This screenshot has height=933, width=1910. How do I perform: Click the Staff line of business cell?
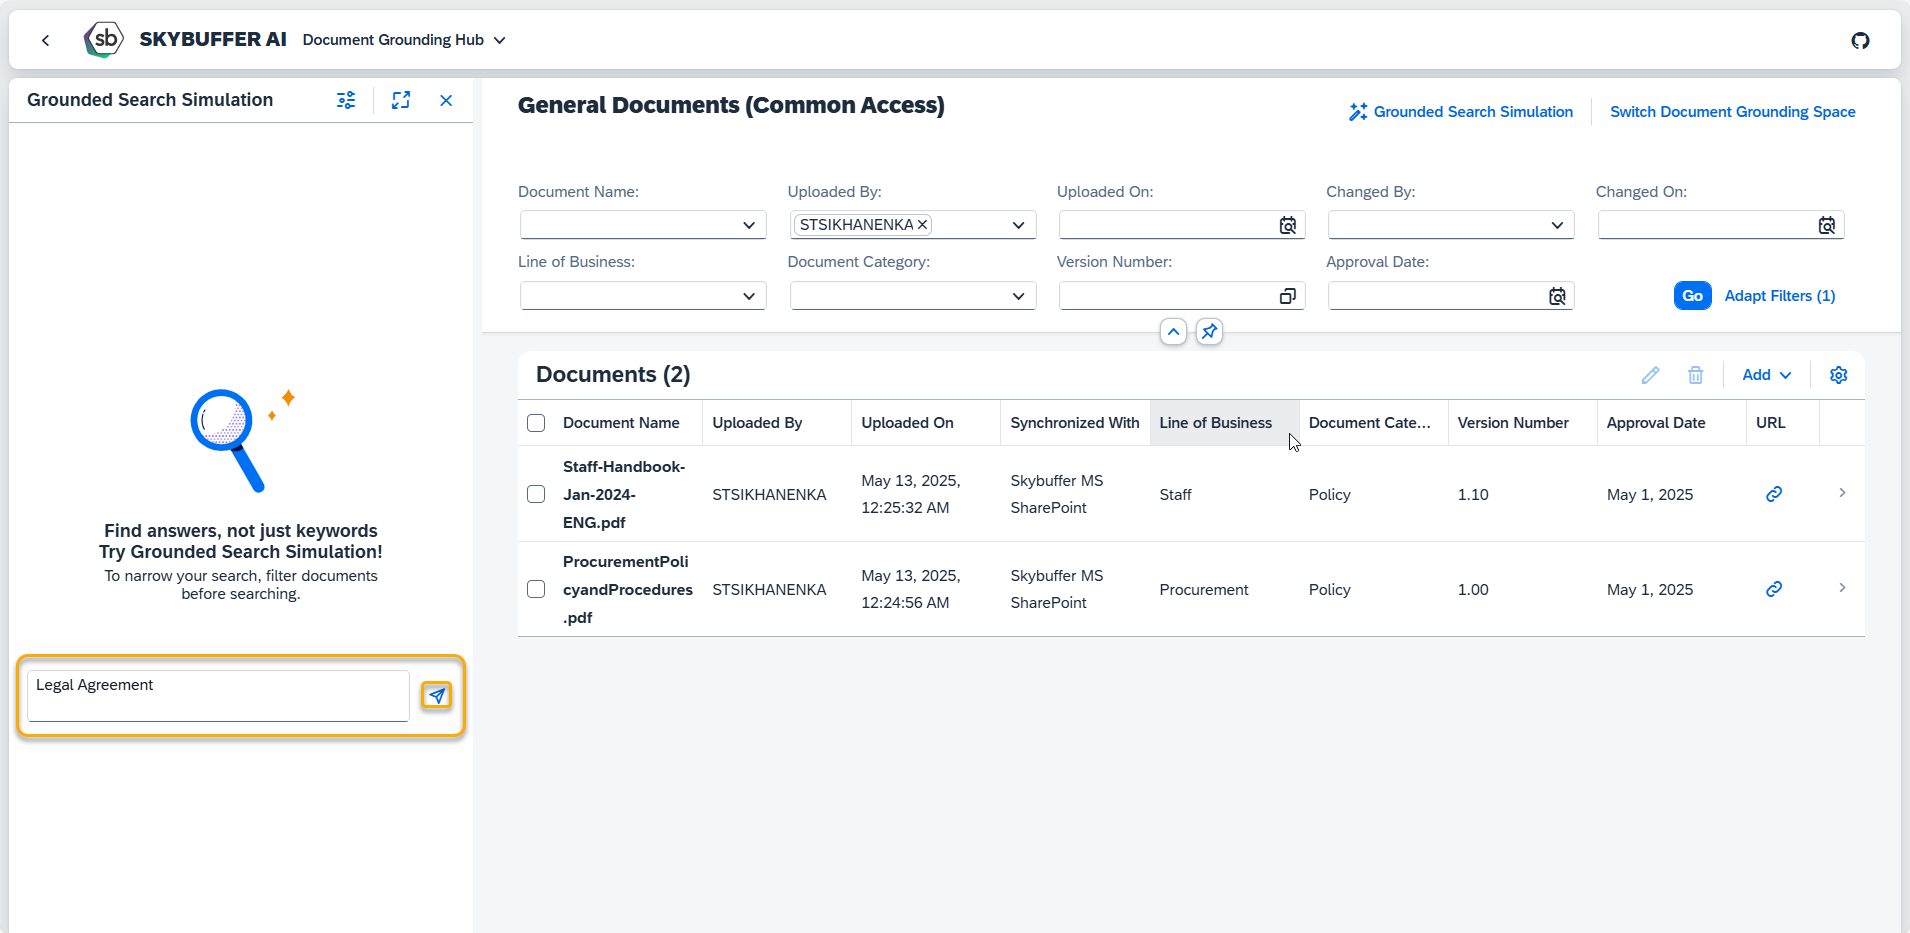point(1175,495)
